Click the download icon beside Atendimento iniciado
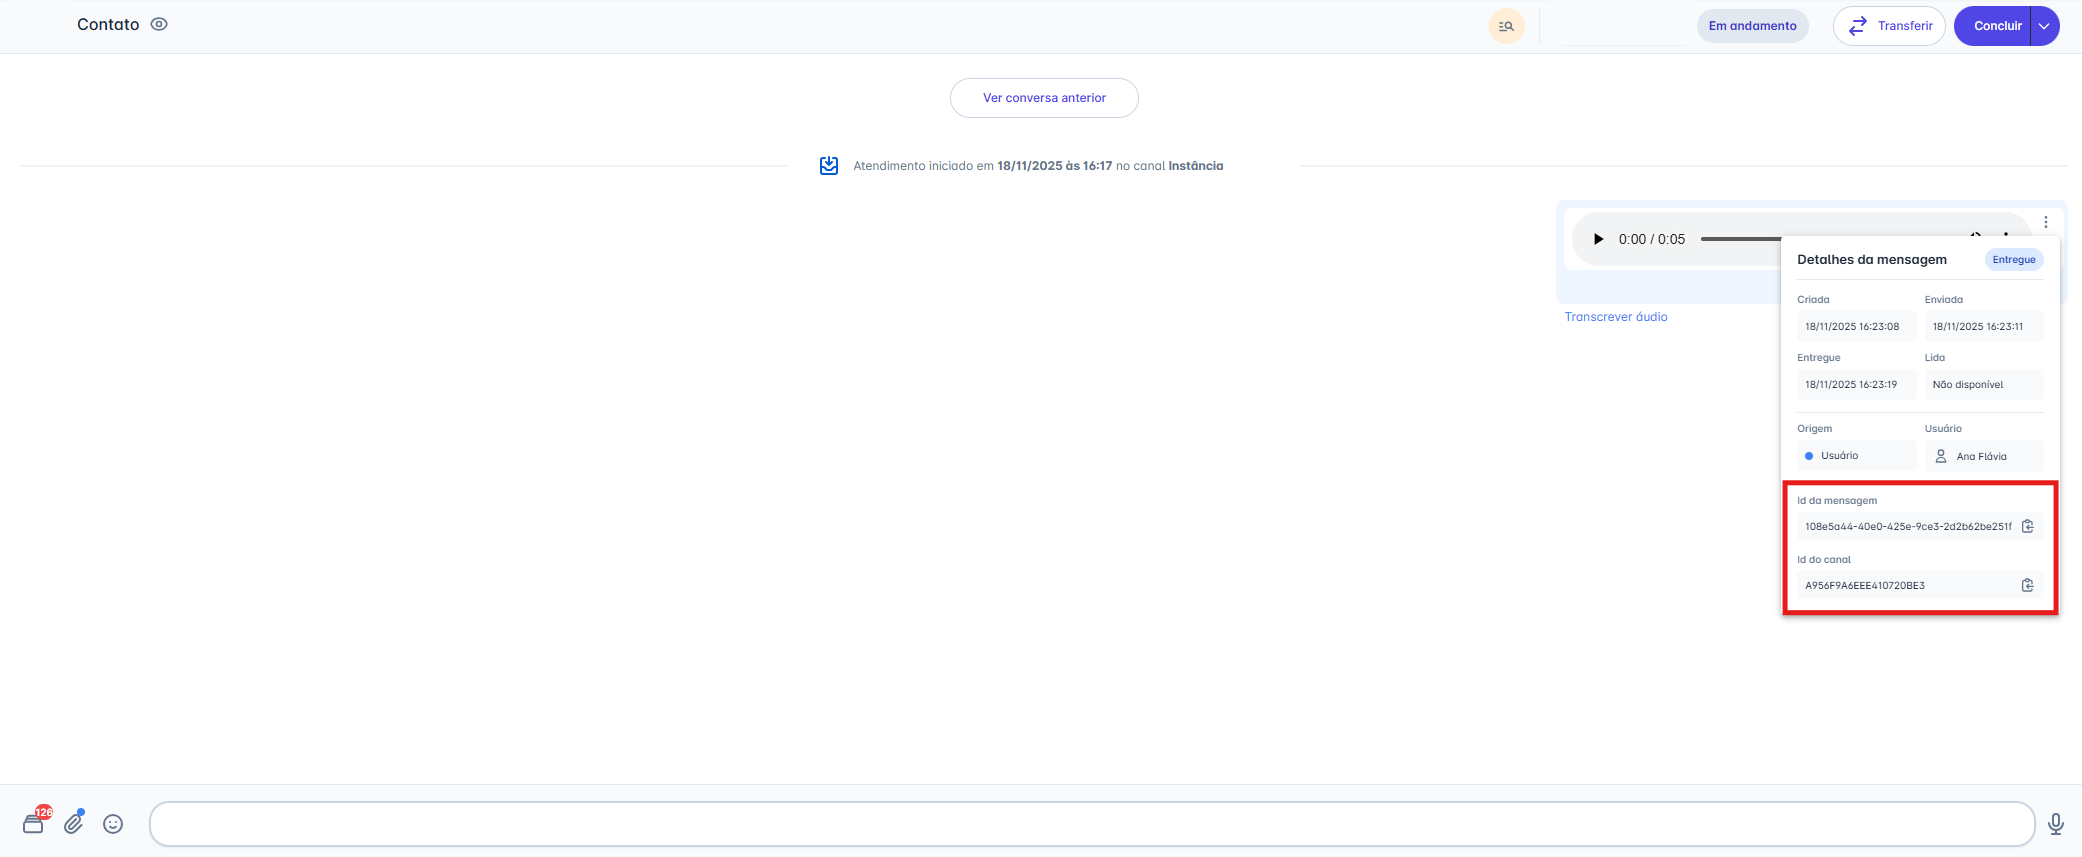The image size is (2082, 857). point(829,166)
